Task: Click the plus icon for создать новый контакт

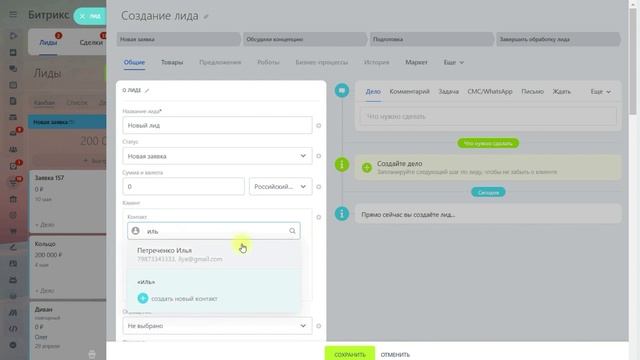Action: coord(142,298)
